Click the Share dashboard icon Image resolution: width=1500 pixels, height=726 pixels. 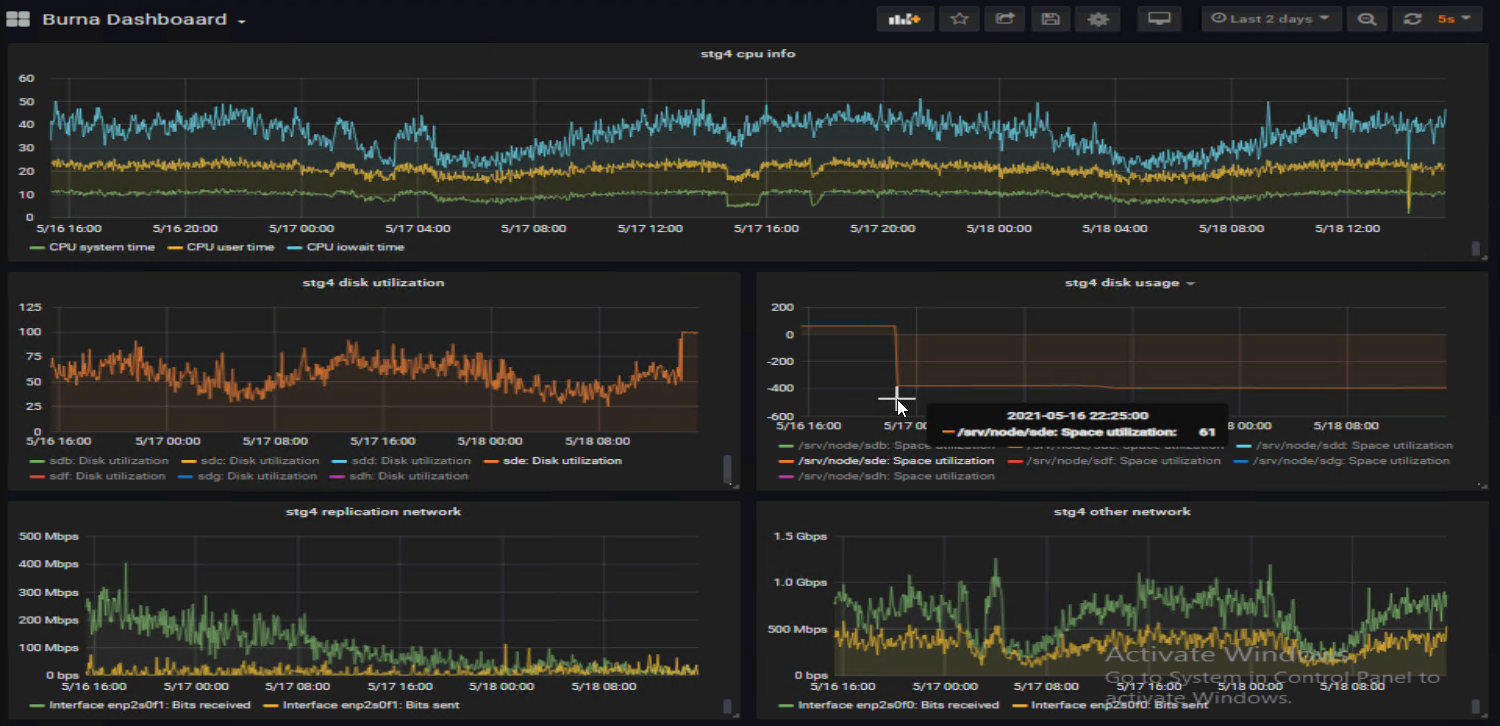click(x=1004, y=19)
